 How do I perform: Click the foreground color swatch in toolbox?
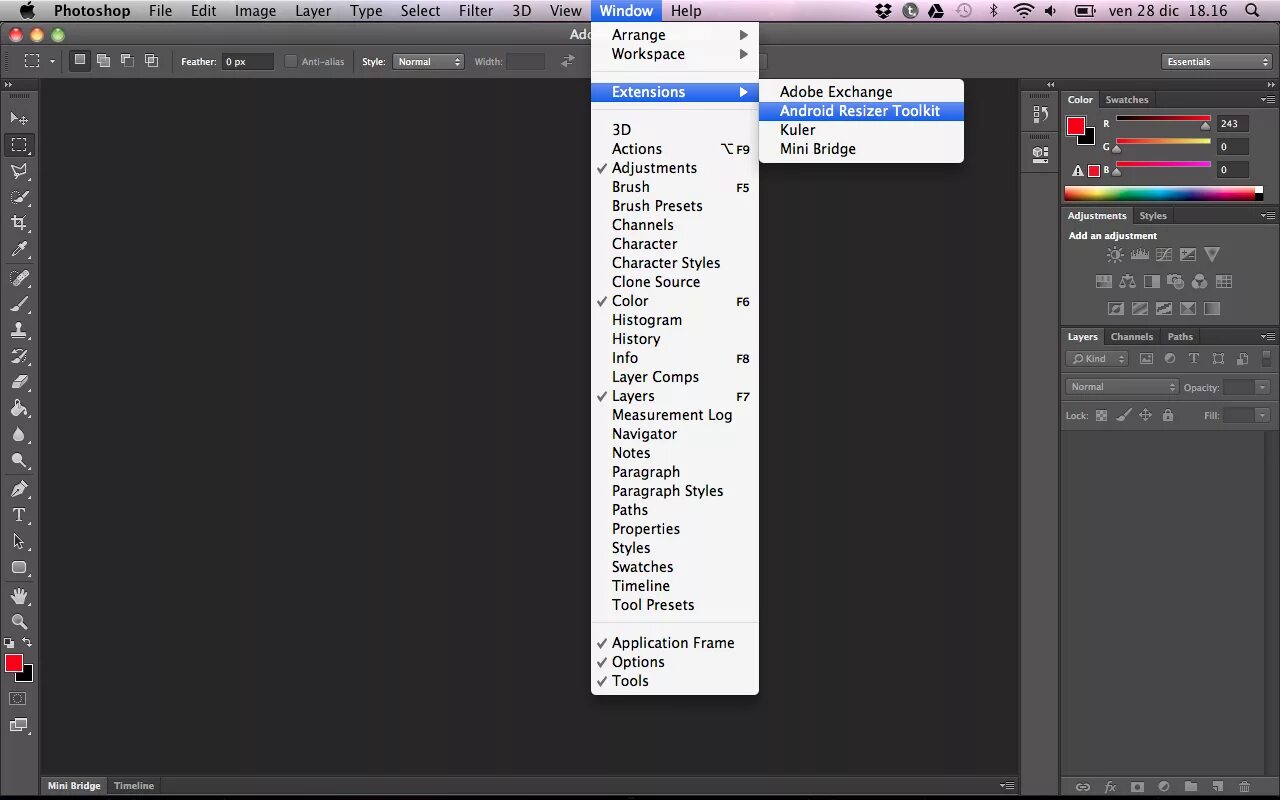pos(13,663)
